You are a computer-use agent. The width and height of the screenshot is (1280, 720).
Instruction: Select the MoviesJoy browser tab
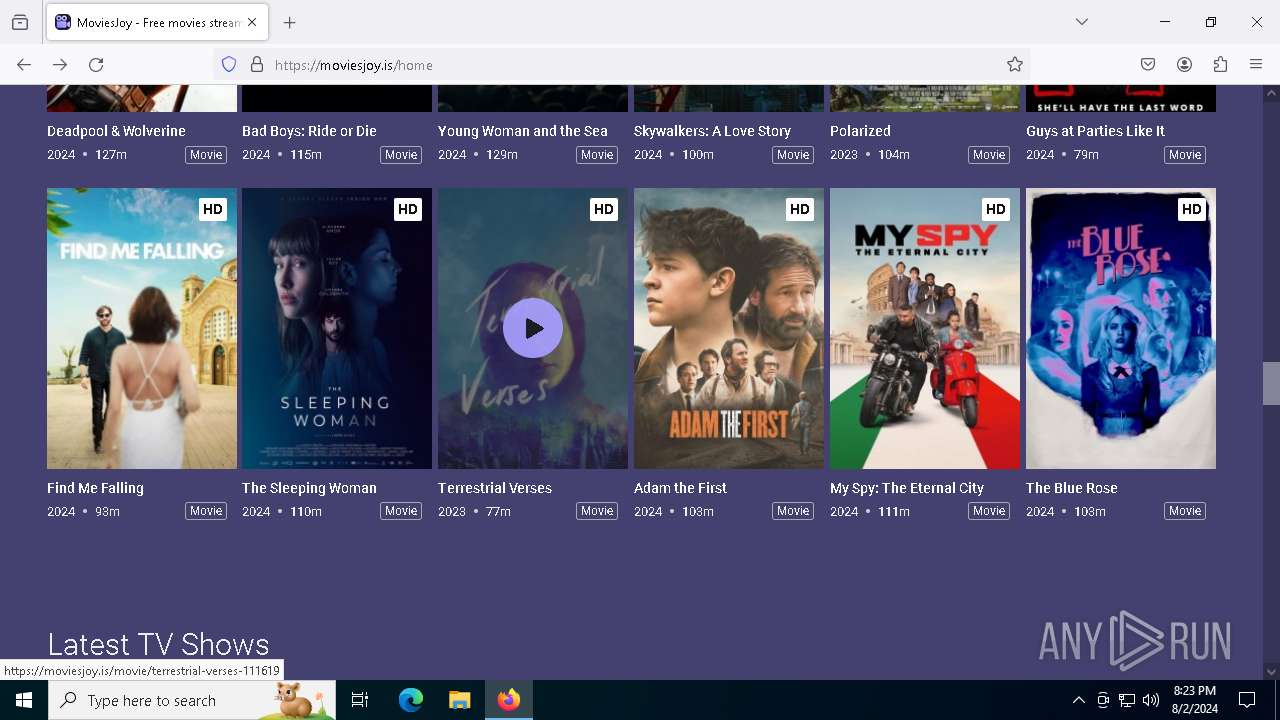click(x=157, y=22)
